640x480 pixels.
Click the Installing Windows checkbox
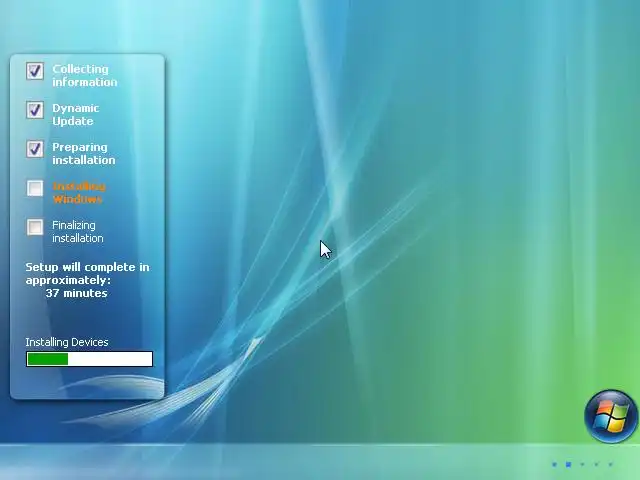tap(35, 188)
